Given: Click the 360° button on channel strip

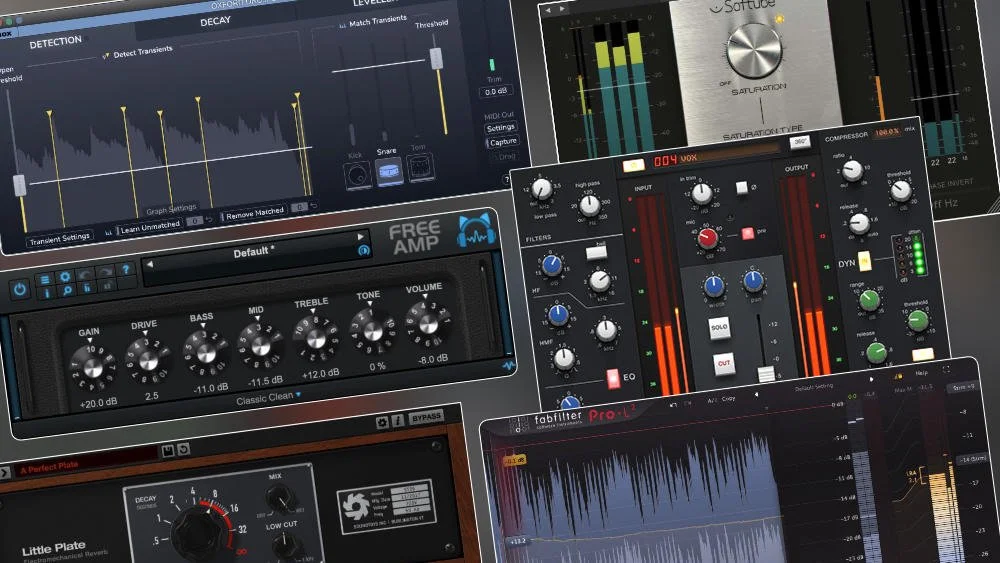Looking at the screenshot, I should pos(800,142).
